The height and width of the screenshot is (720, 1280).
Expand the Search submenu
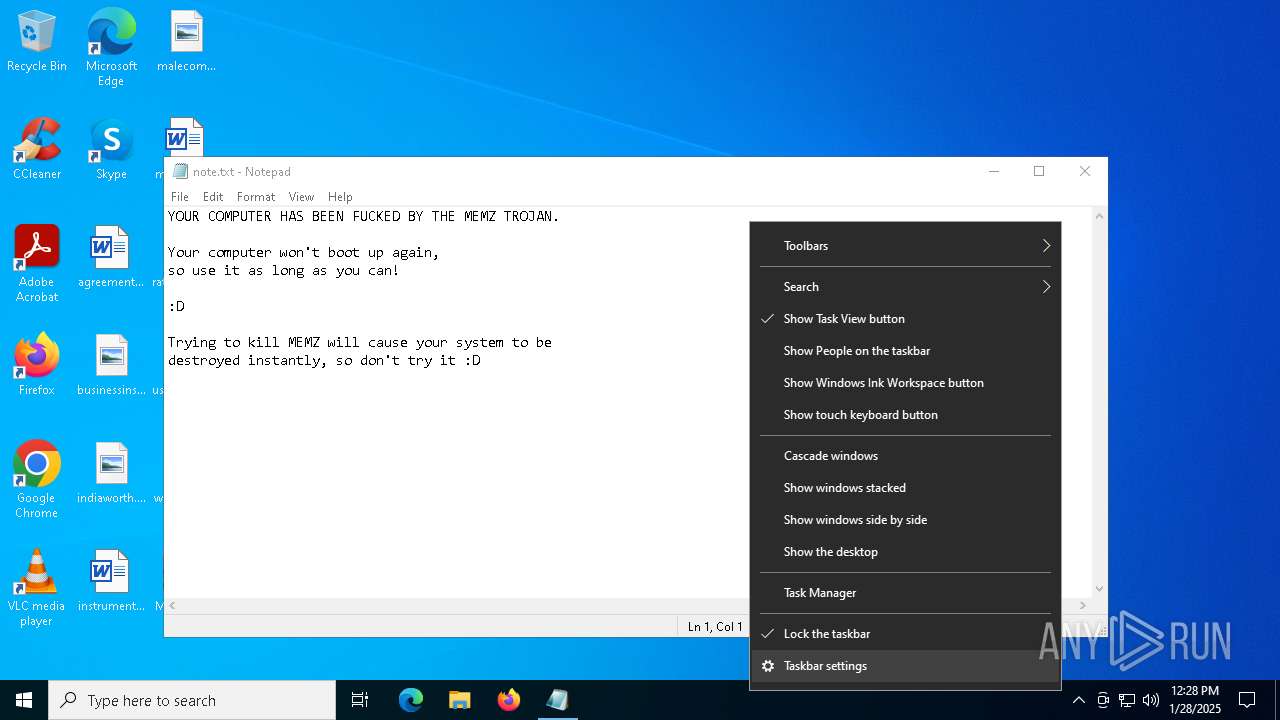click(905, 287)
